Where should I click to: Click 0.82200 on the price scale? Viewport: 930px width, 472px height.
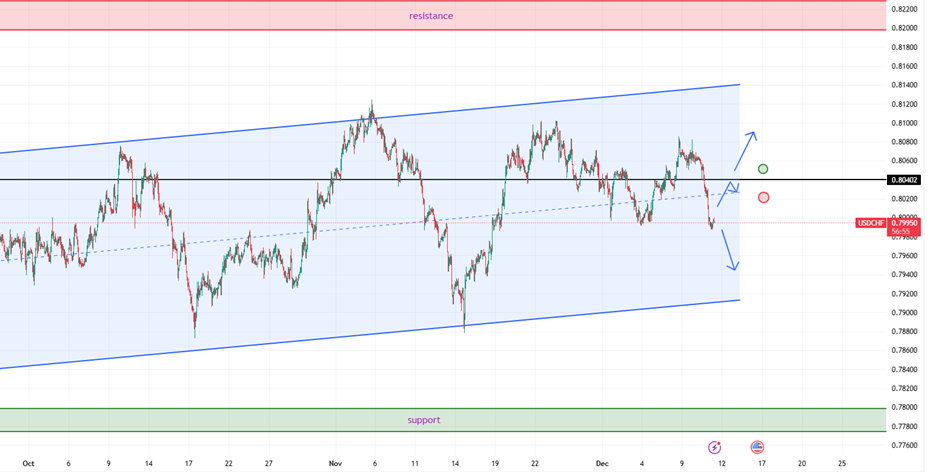pos(905,9)
